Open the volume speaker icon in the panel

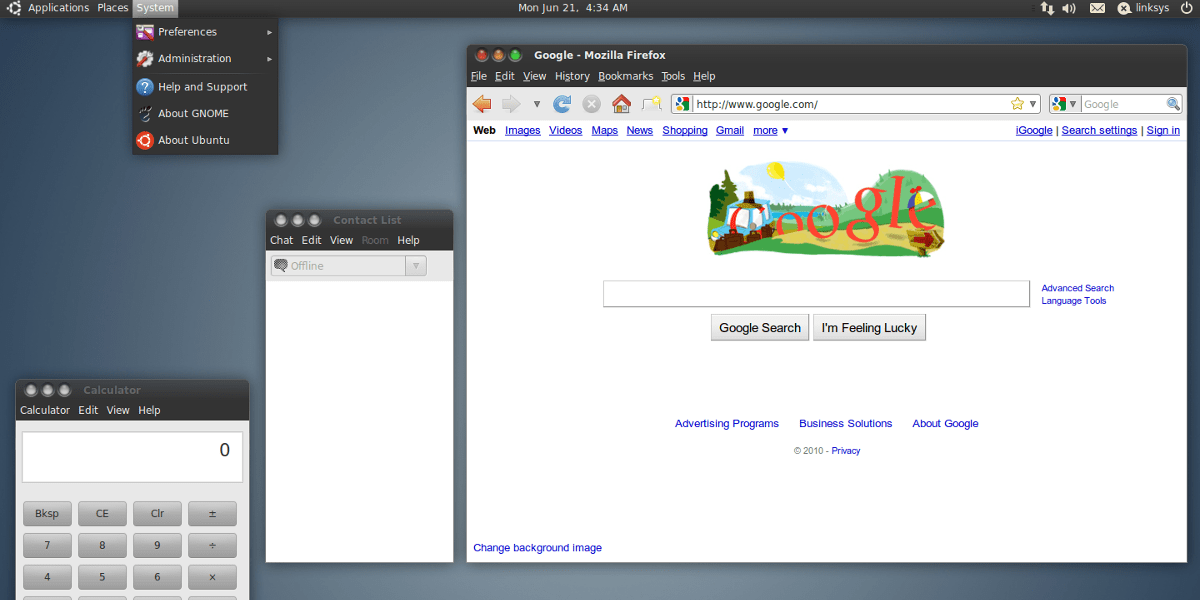[x=1069, y=8]
